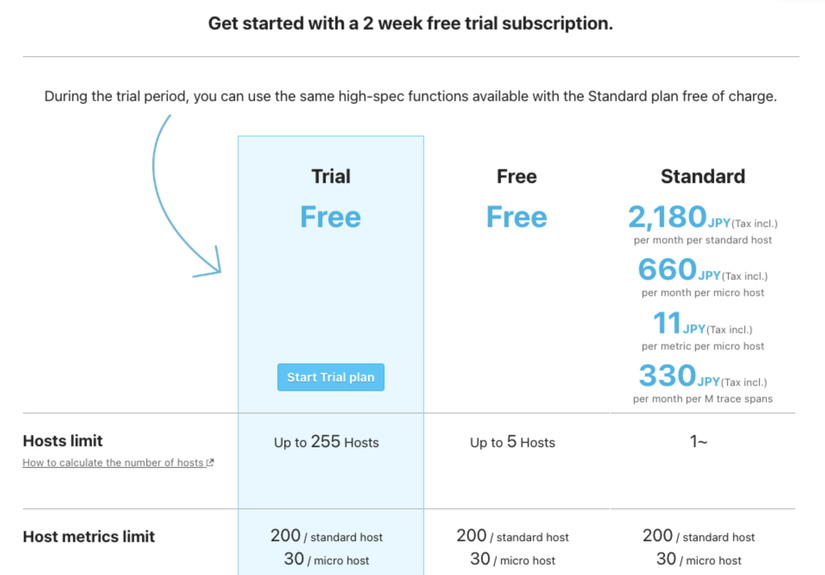Screen dimensions: 825x575
Task: Click 200 / standard host in Trial column
Action: [326, 536]
